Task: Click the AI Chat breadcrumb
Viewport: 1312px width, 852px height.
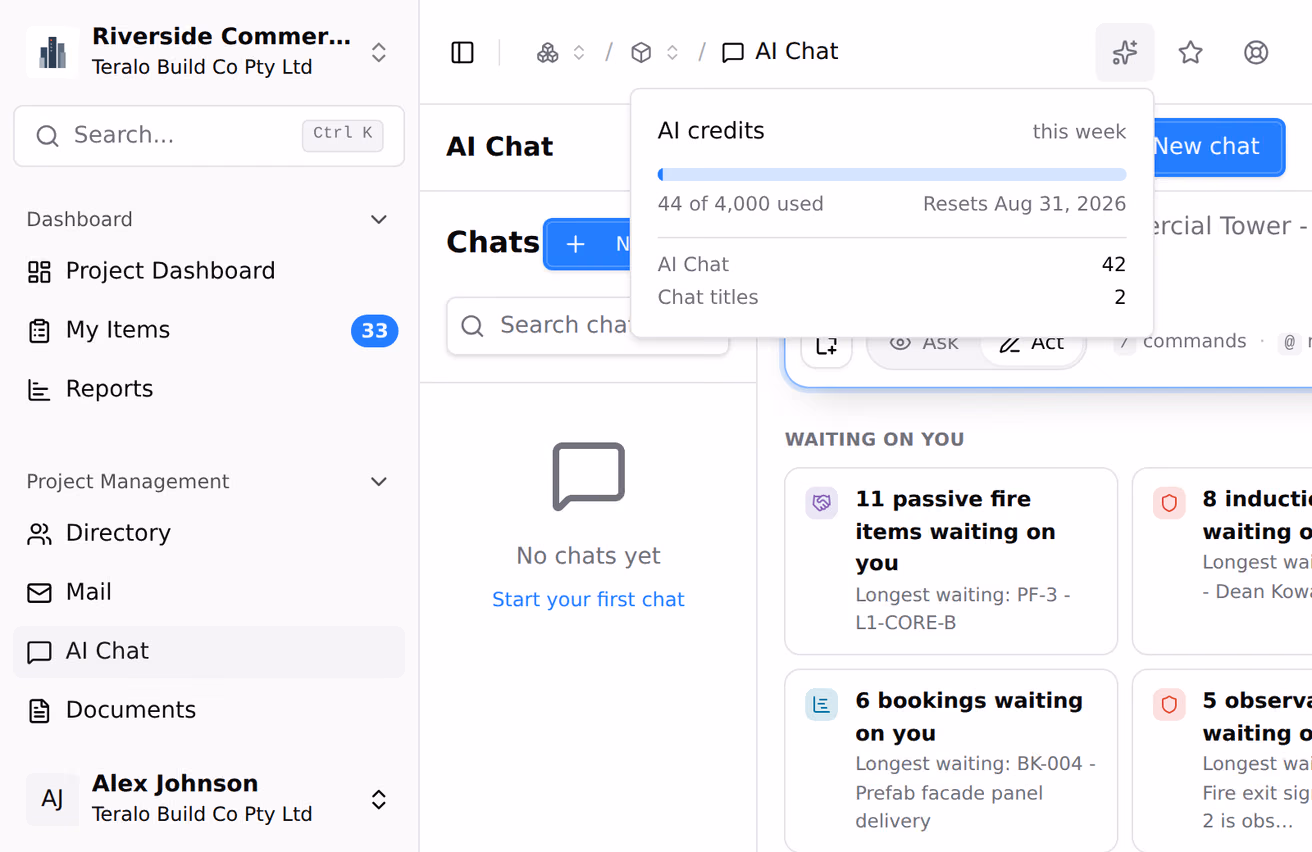Action: tap(780, 52)
